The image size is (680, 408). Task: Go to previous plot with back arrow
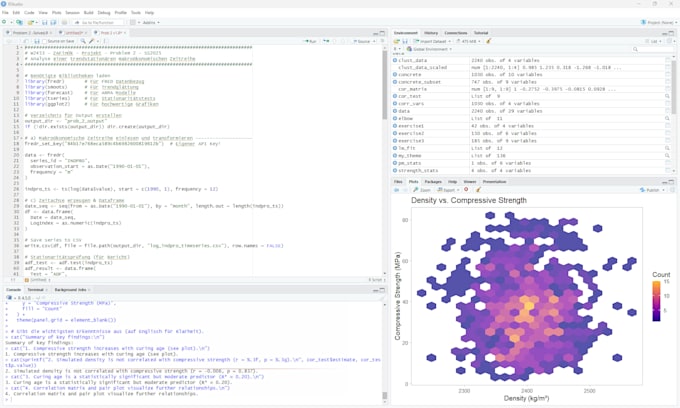pyautogui.click(x=396, y=190)
